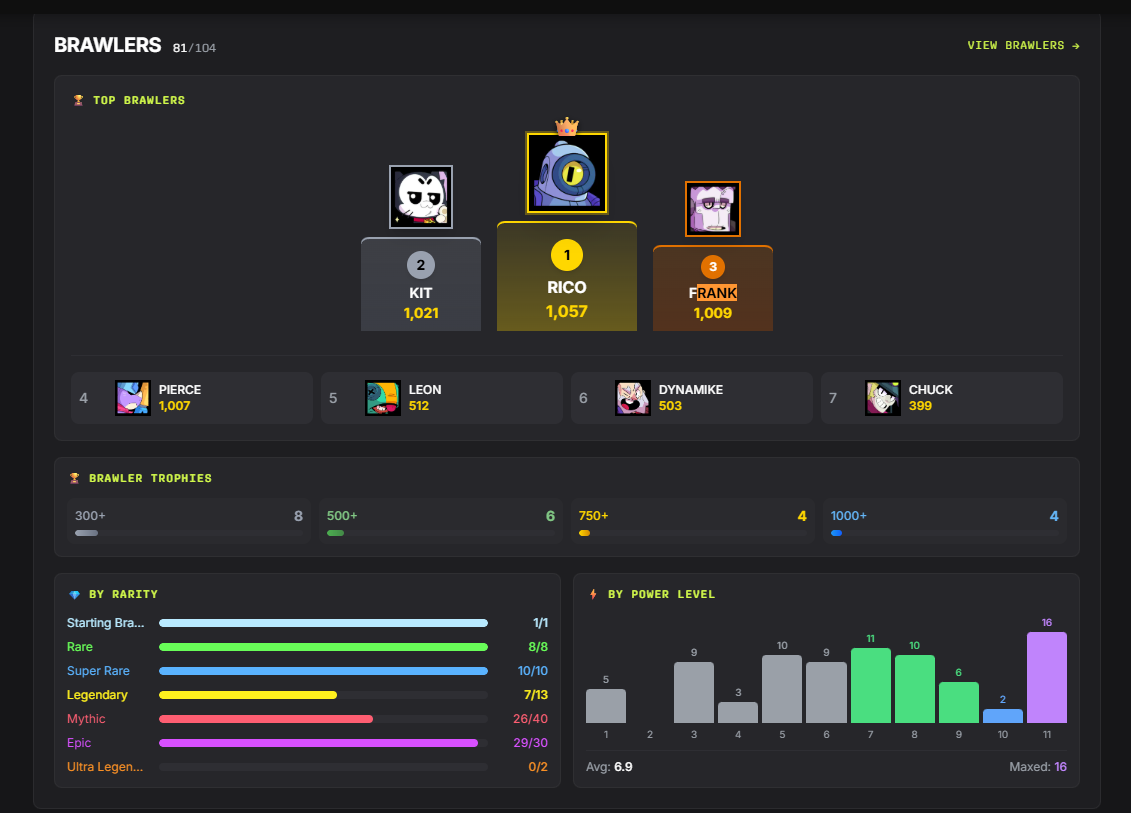Click the By Rarity gem icon
This screenshot has width=1131, height=813.
pos(74,594)
